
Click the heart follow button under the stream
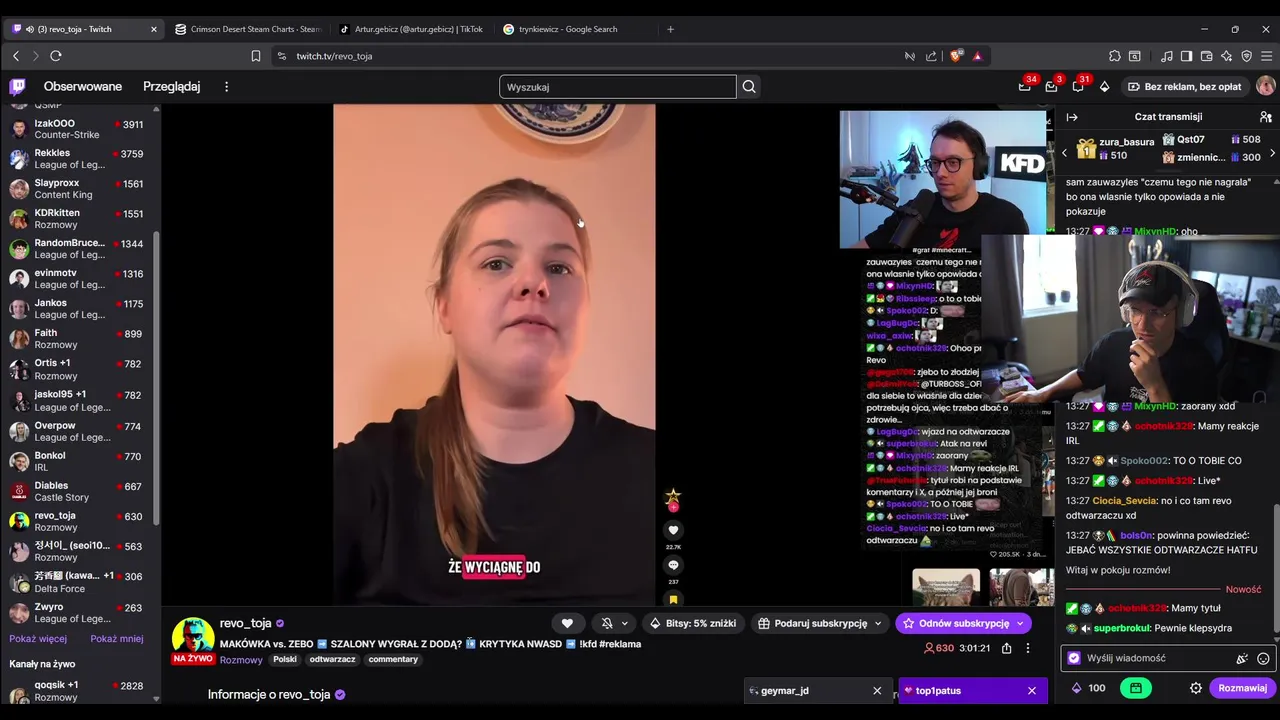coord(567,623)
